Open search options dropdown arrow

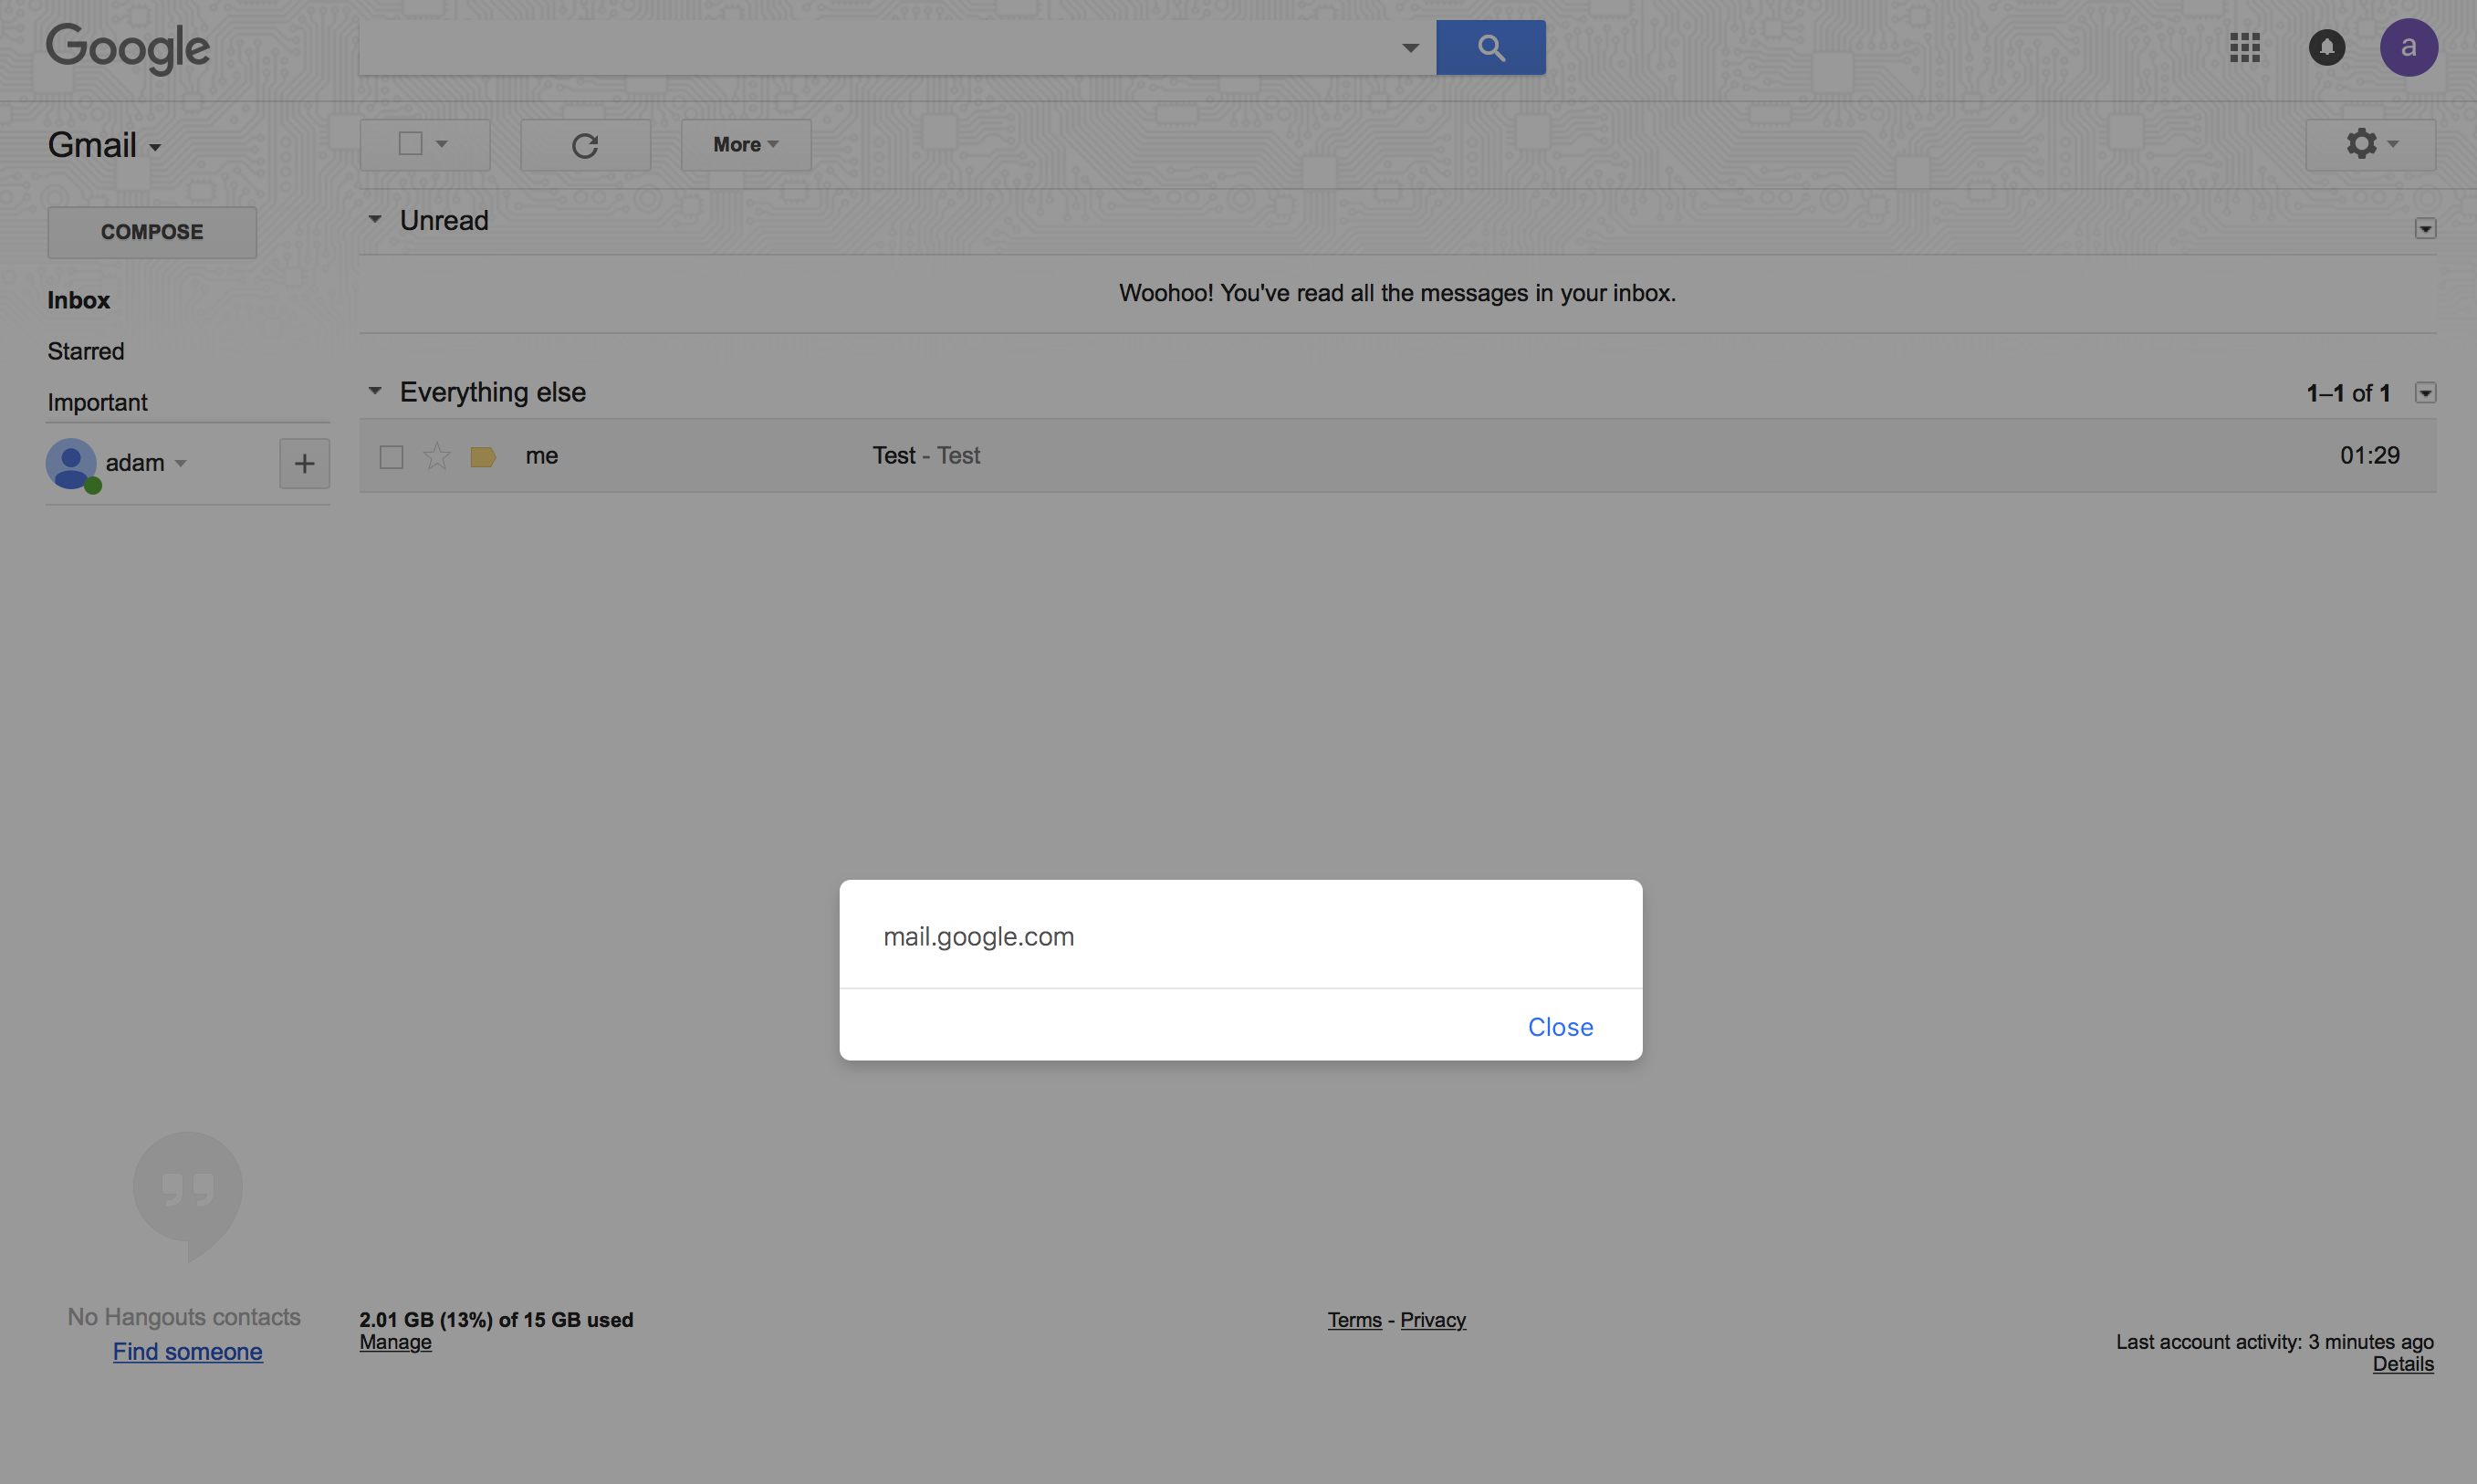(1410, 47)
